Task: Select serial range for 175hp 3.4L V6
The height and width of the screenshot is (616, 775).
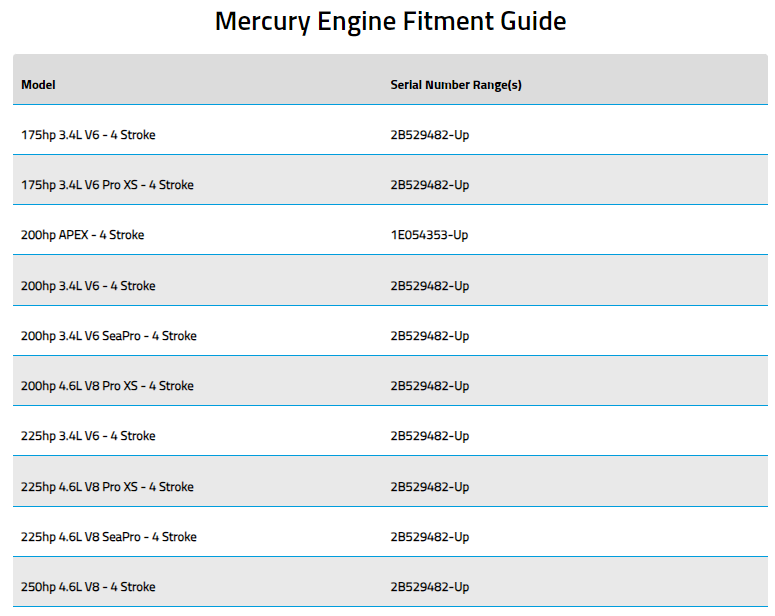Action: click(x=430, y=135)
